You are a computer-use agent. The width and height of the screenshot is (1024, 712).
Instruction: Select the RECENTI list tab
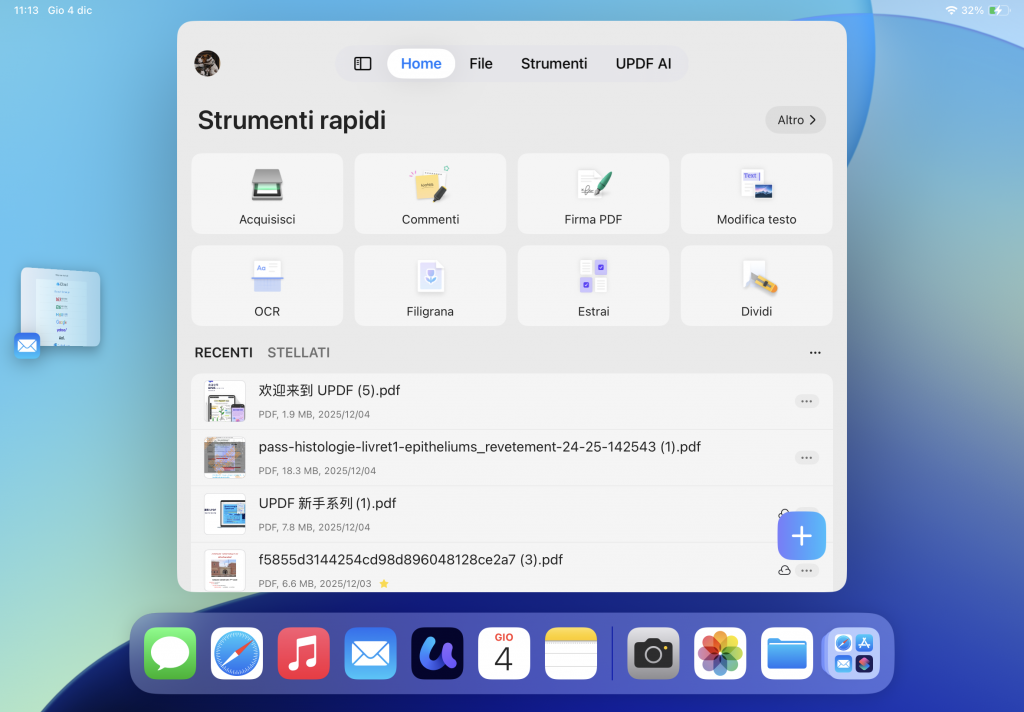(x=223, y=353)
